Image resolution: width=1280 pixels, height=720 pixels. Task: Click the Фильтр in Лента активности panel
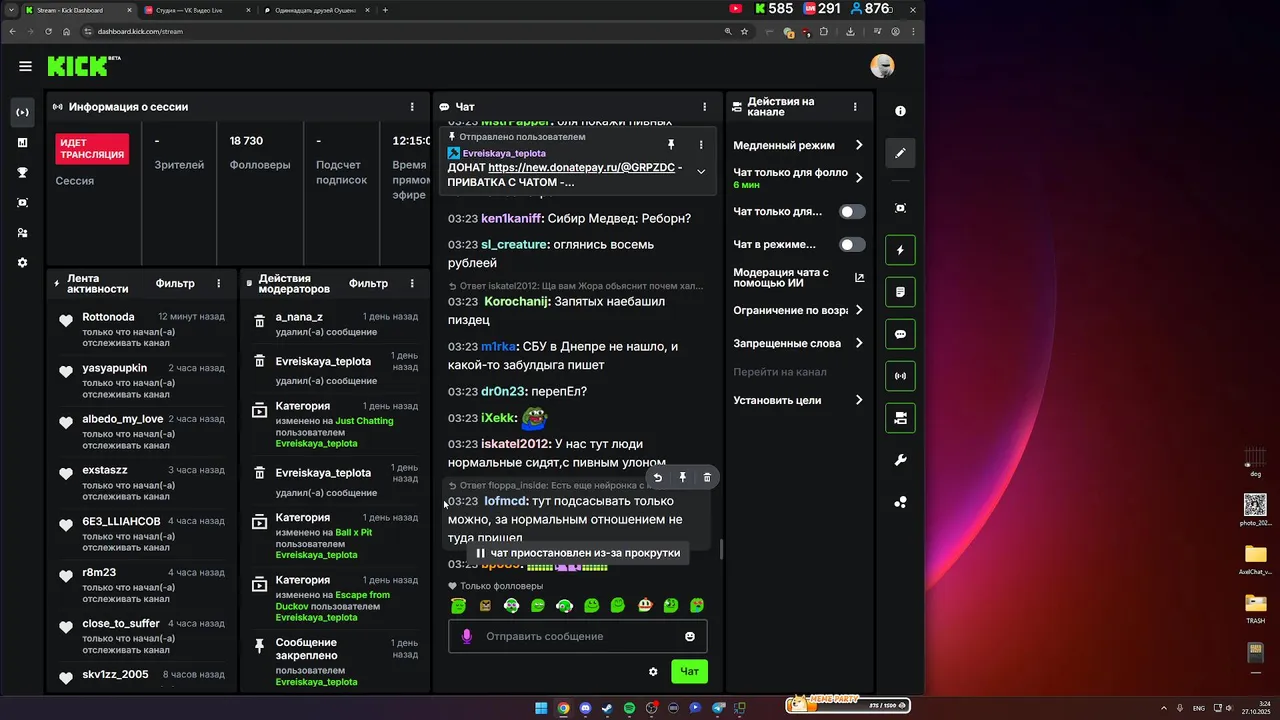(175, 284)
